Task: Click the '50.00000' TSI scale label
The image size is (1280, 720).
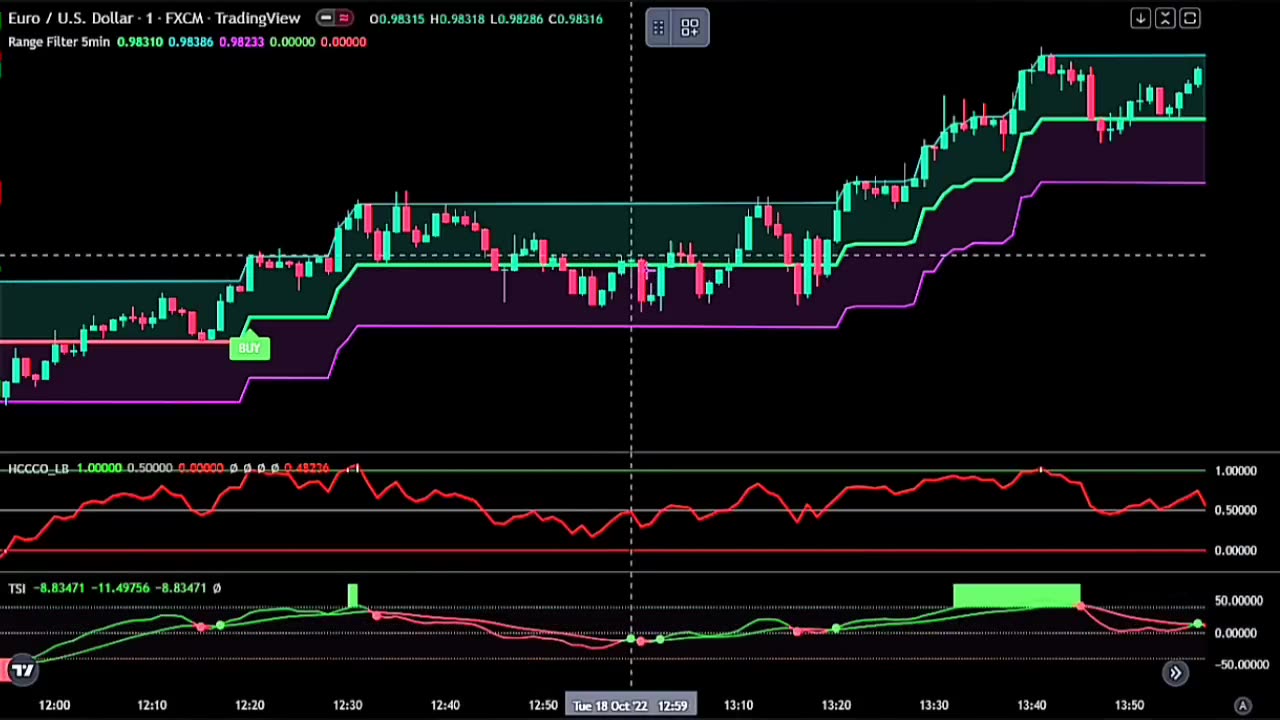Action: [1237, 601]
